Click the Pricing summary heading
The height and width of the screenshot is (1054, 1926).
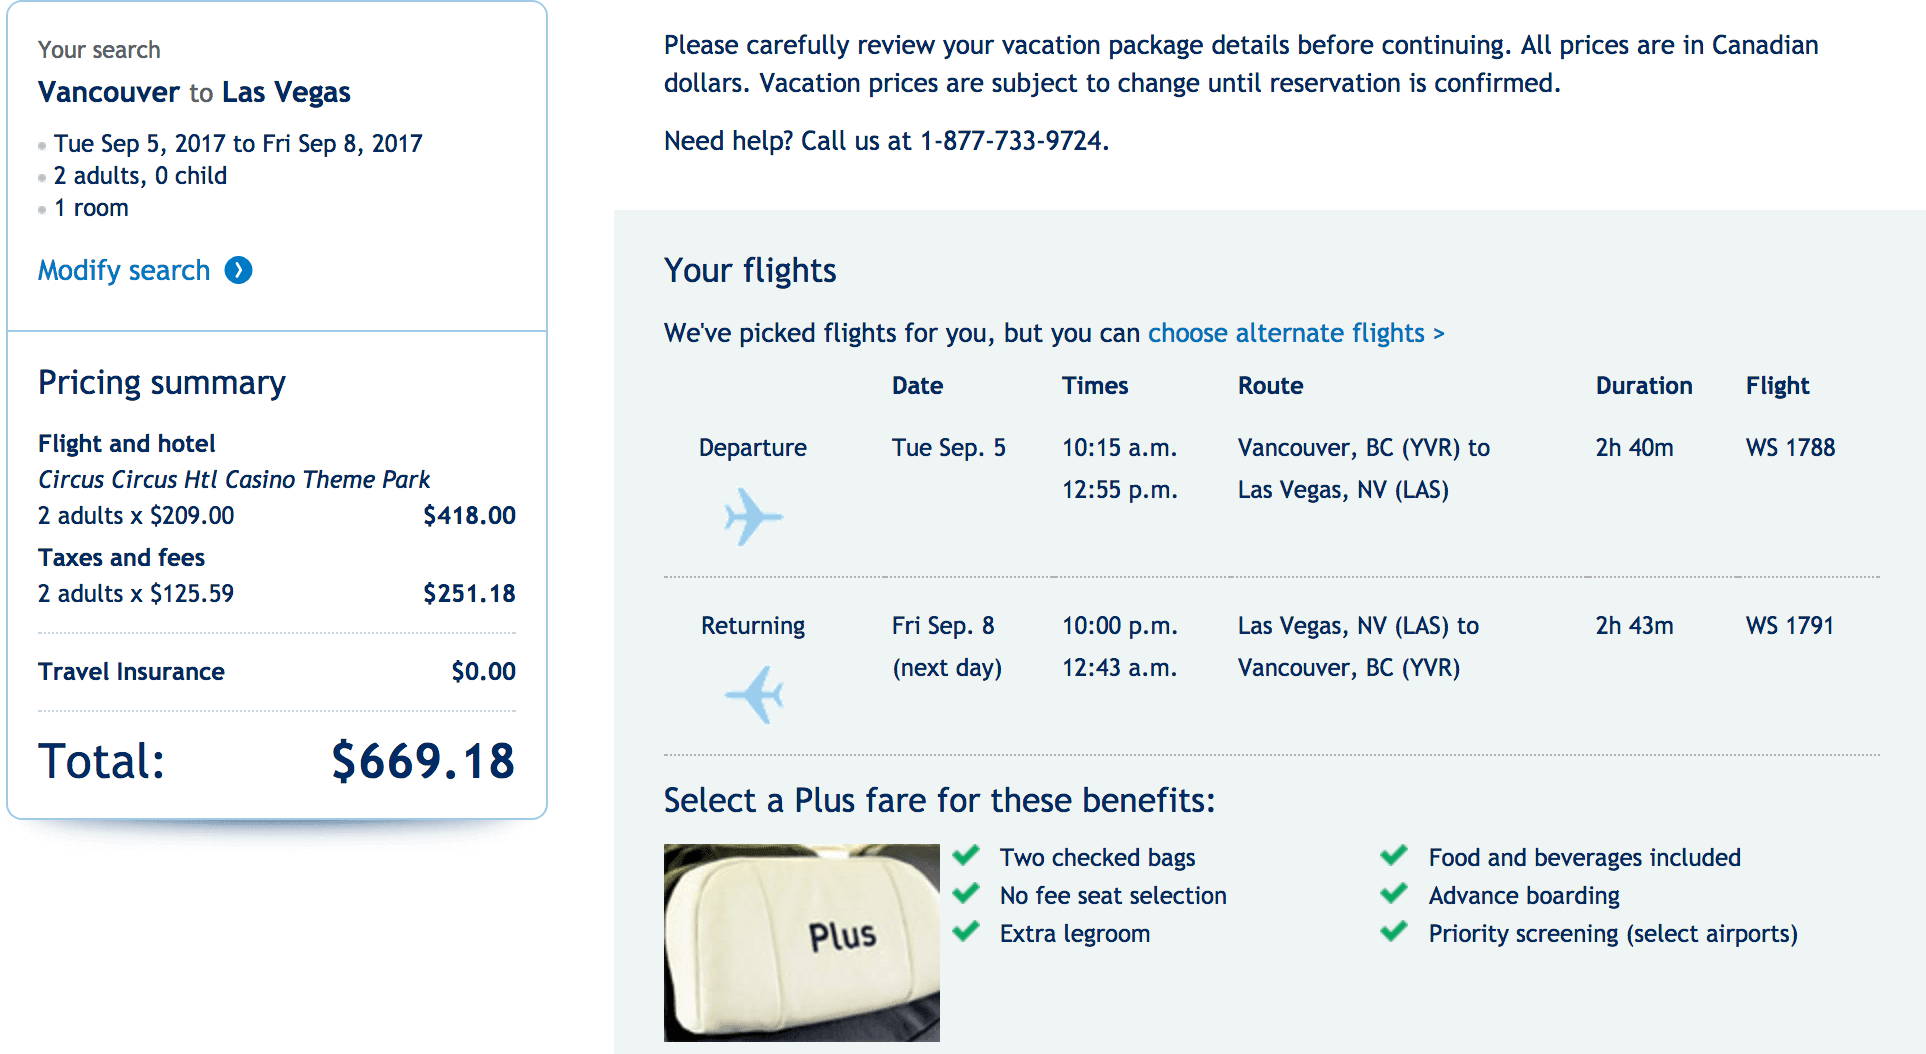(162, 383)
